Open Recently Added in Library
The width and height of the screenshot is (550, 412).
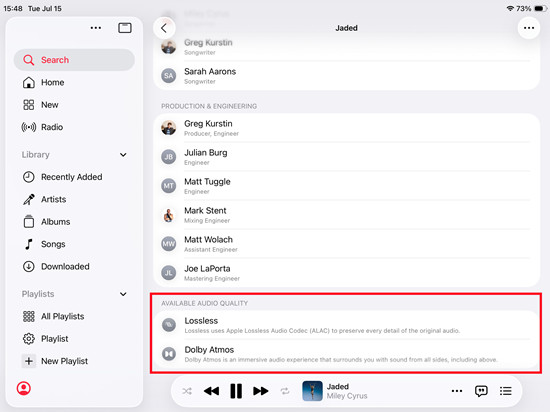(74, 177)
